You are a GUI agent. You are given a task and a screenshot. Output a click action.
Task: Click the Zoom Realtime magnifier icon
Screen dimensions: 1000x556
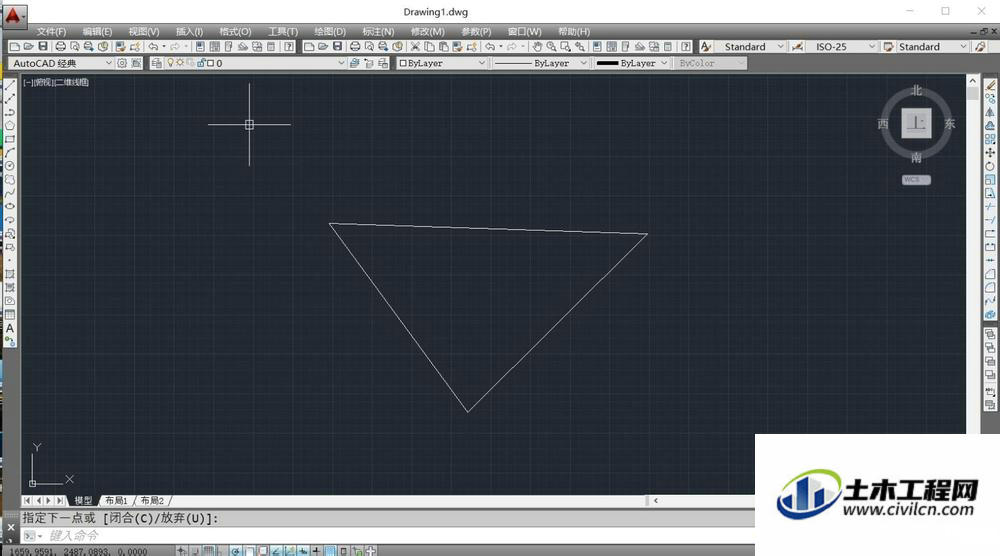pos(551,47)
